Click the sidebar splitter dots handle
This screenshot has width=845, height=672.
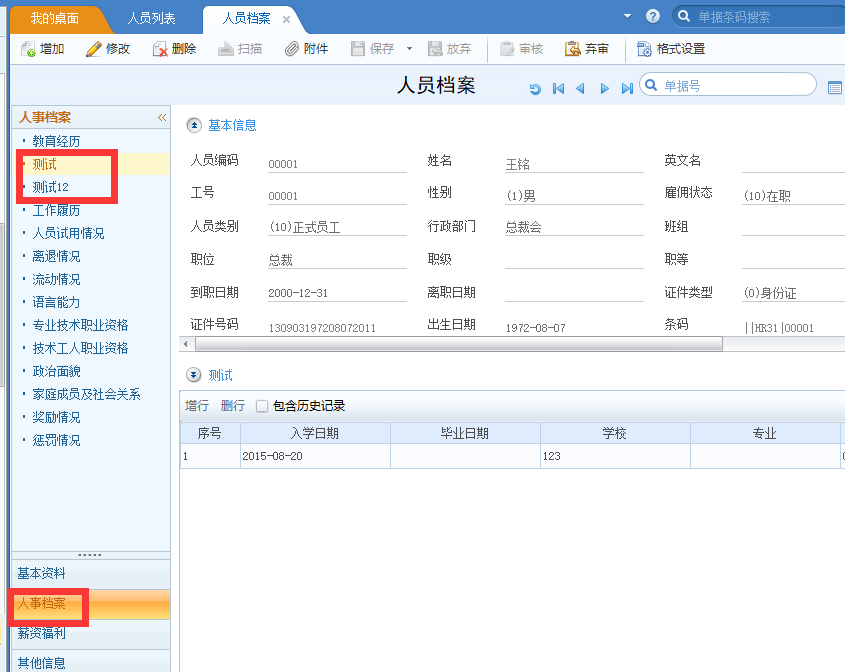point(89,555)
